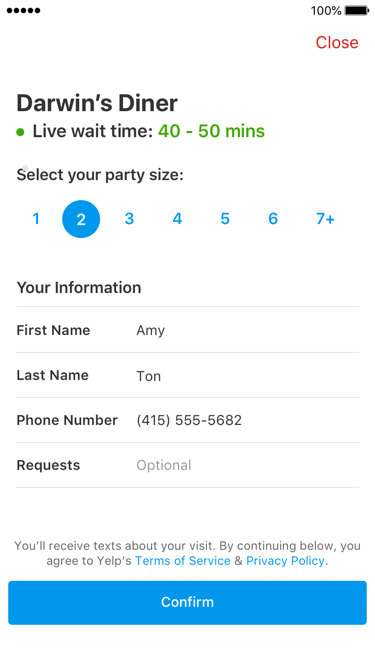Viewport: 375px width, 667px height.
Task: Click the green live wait time dot
Action: pyautogui.click(x=20, y=132)
